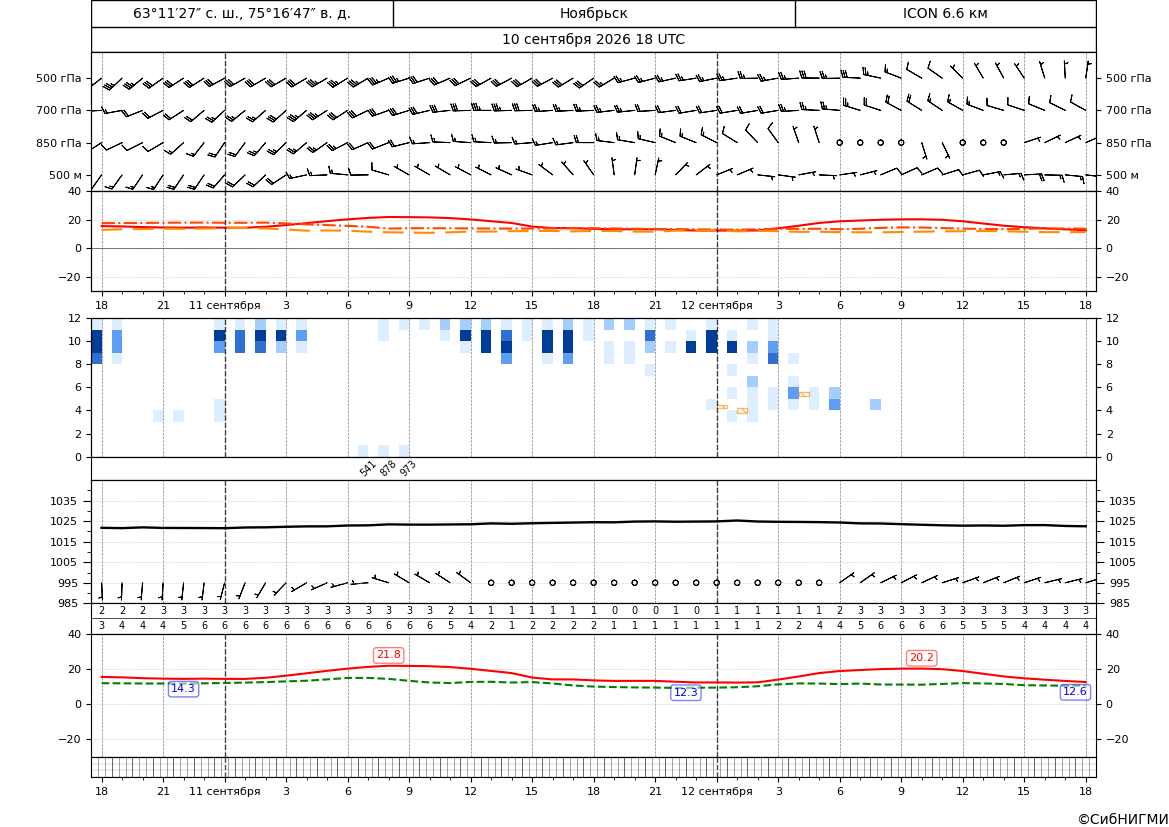This screenshot has width=1169, height=827.
Task: Click the left 500 гПа level label
Action: coord(59,78)
